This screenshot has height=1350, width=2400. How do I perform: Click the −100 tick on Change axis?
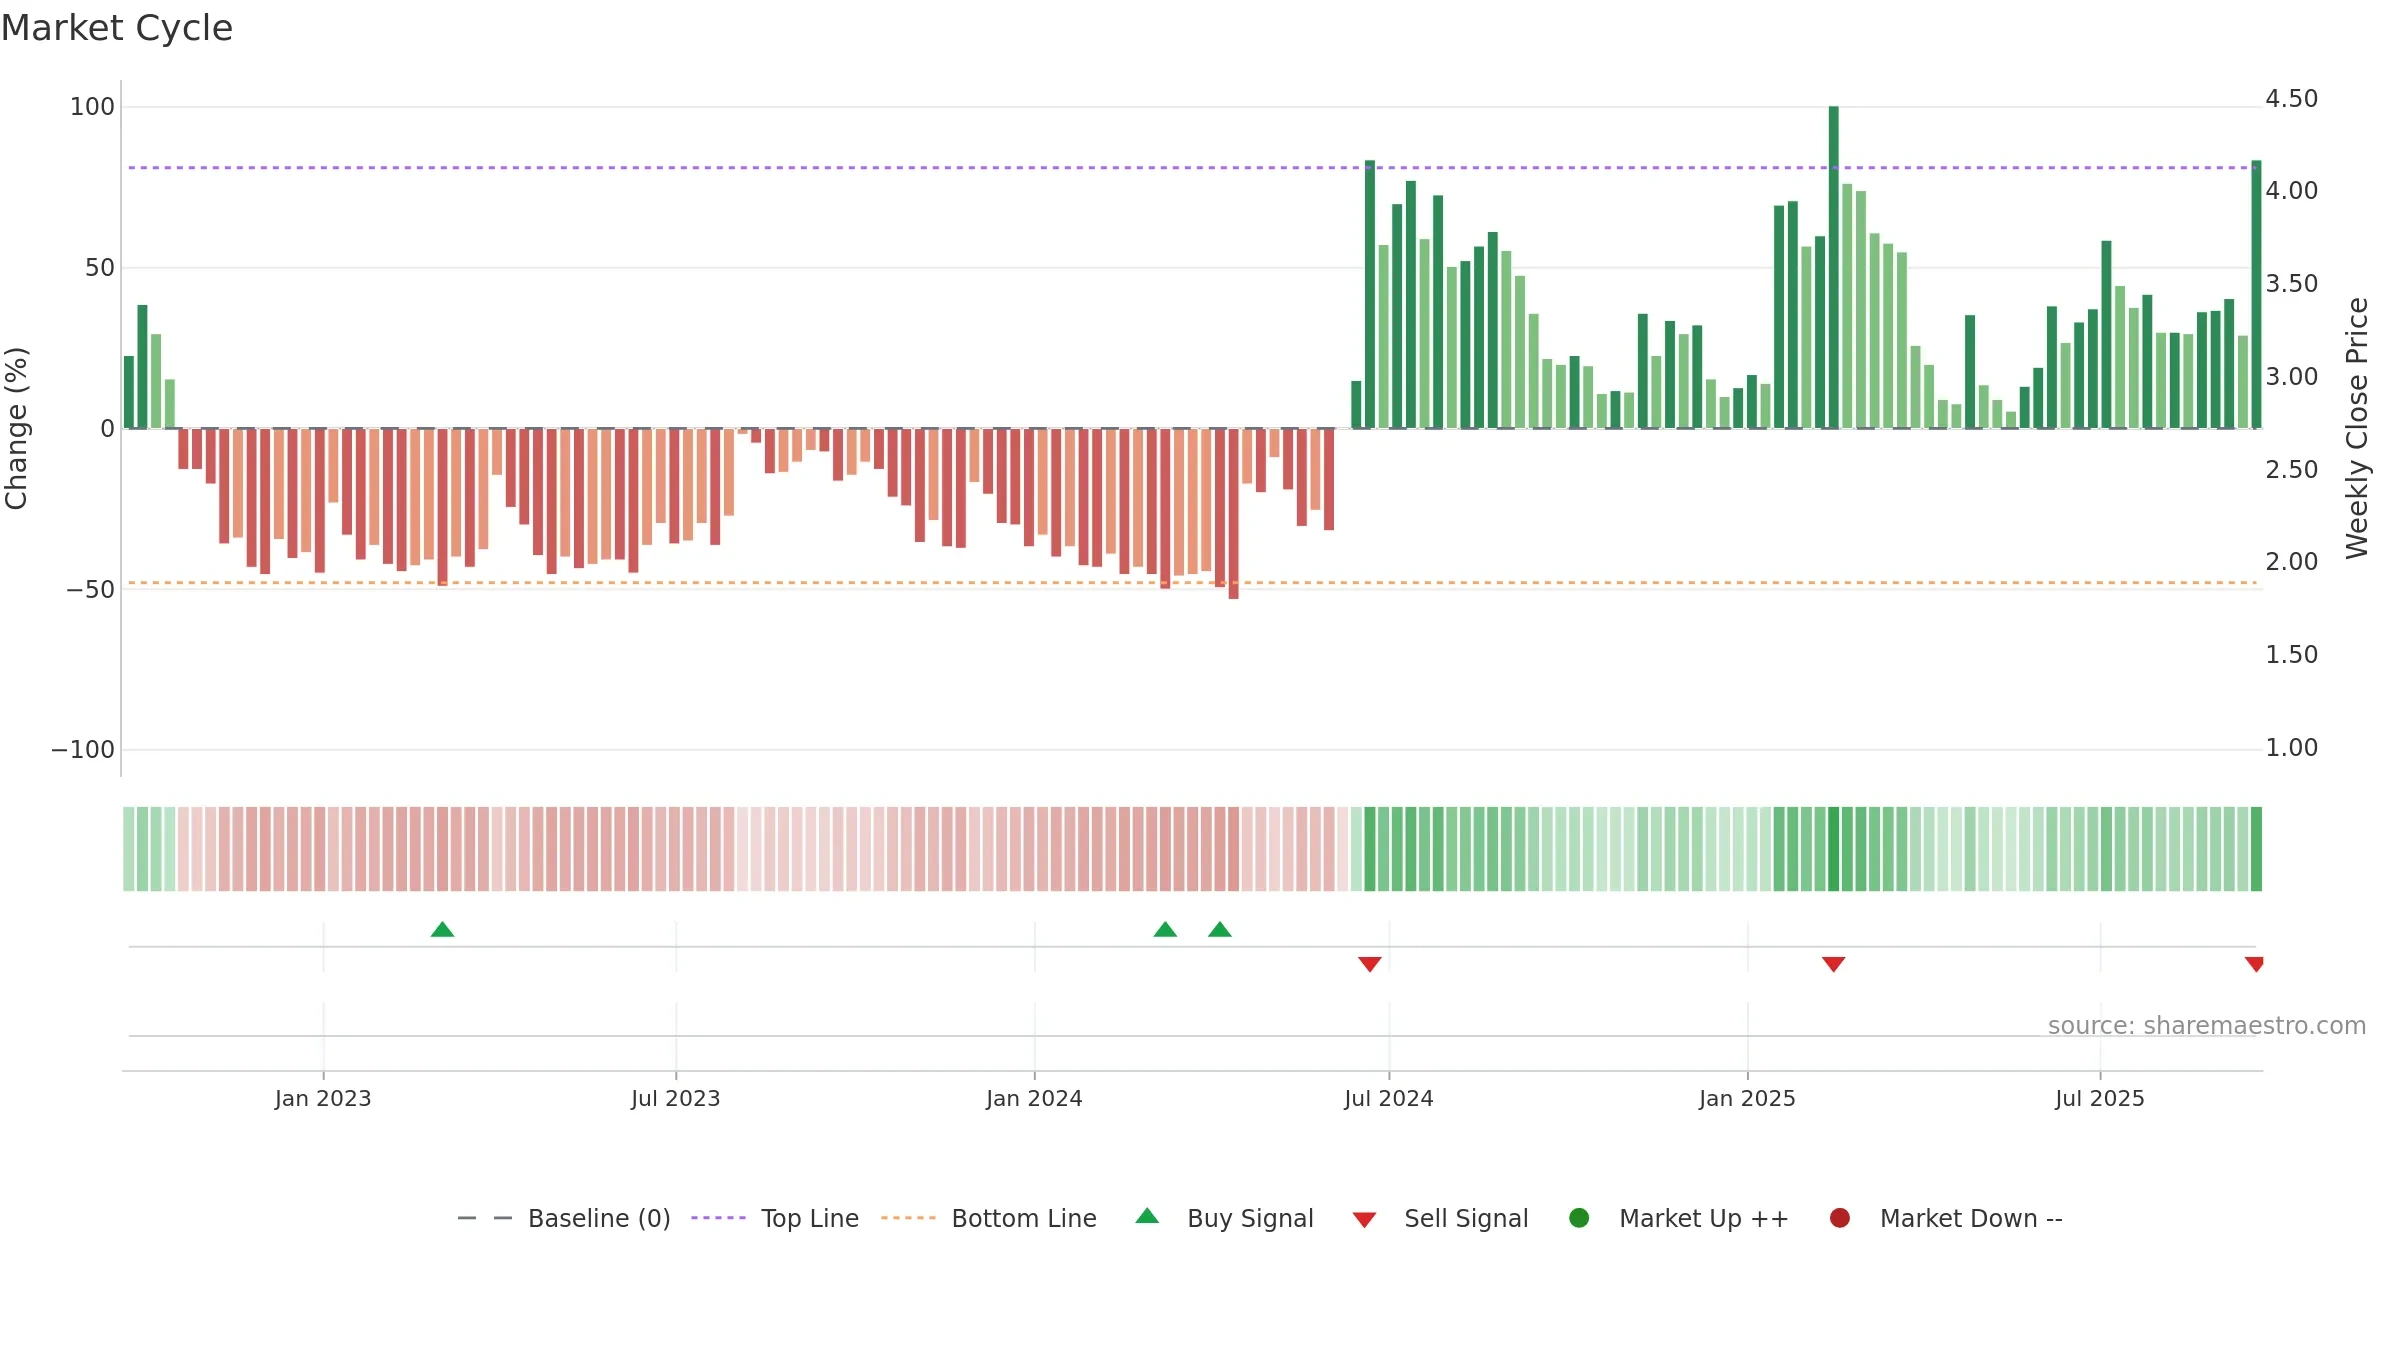[83, 750]
